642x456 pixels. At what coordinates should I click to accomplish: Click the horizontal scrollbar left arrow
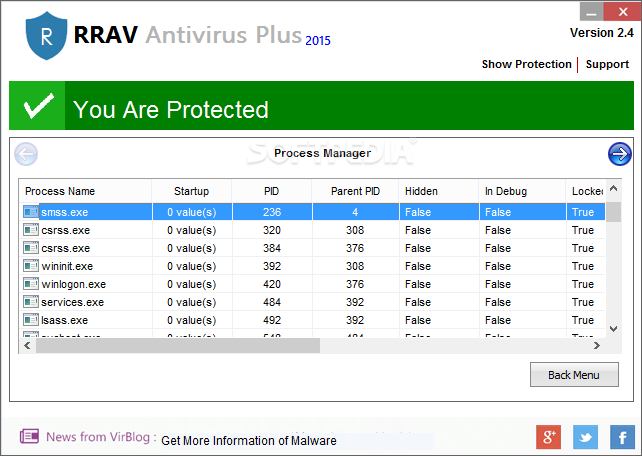coord(27,345)
